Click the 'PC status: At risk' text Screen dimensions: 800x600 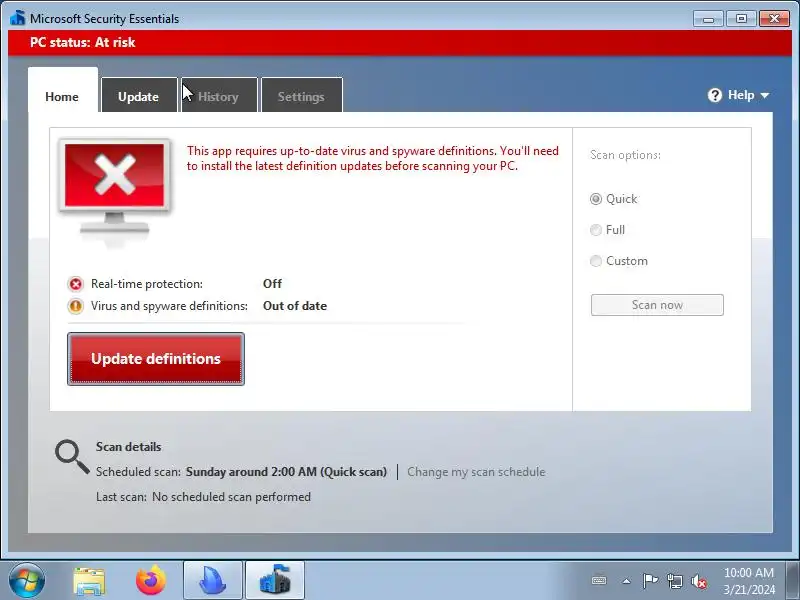83,42
